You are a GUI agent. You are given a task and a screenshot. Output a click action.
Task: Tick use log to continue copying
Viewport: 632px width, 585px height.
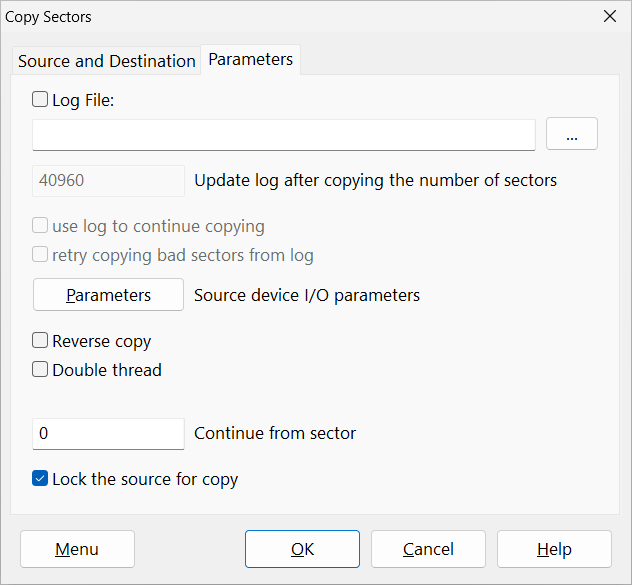pos(41,226)
